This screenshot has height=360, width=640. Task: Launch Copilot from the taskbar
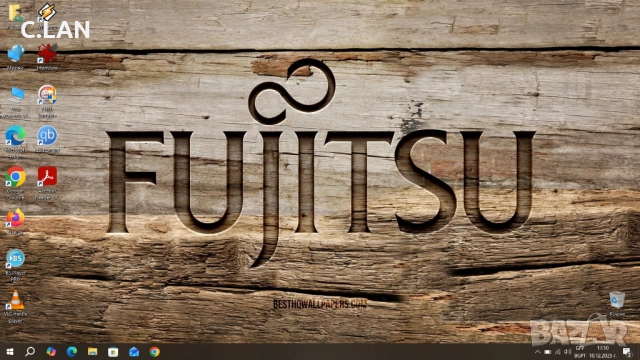pos(51,351)
